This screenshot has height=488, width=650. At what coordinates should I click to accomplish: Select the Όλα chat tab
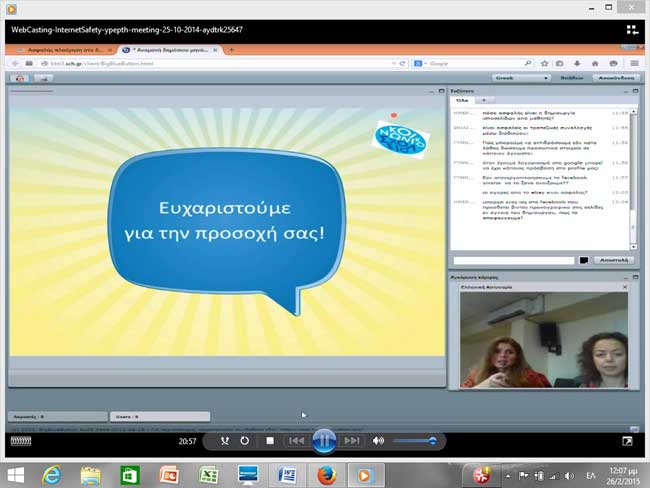tap(462, 100)
